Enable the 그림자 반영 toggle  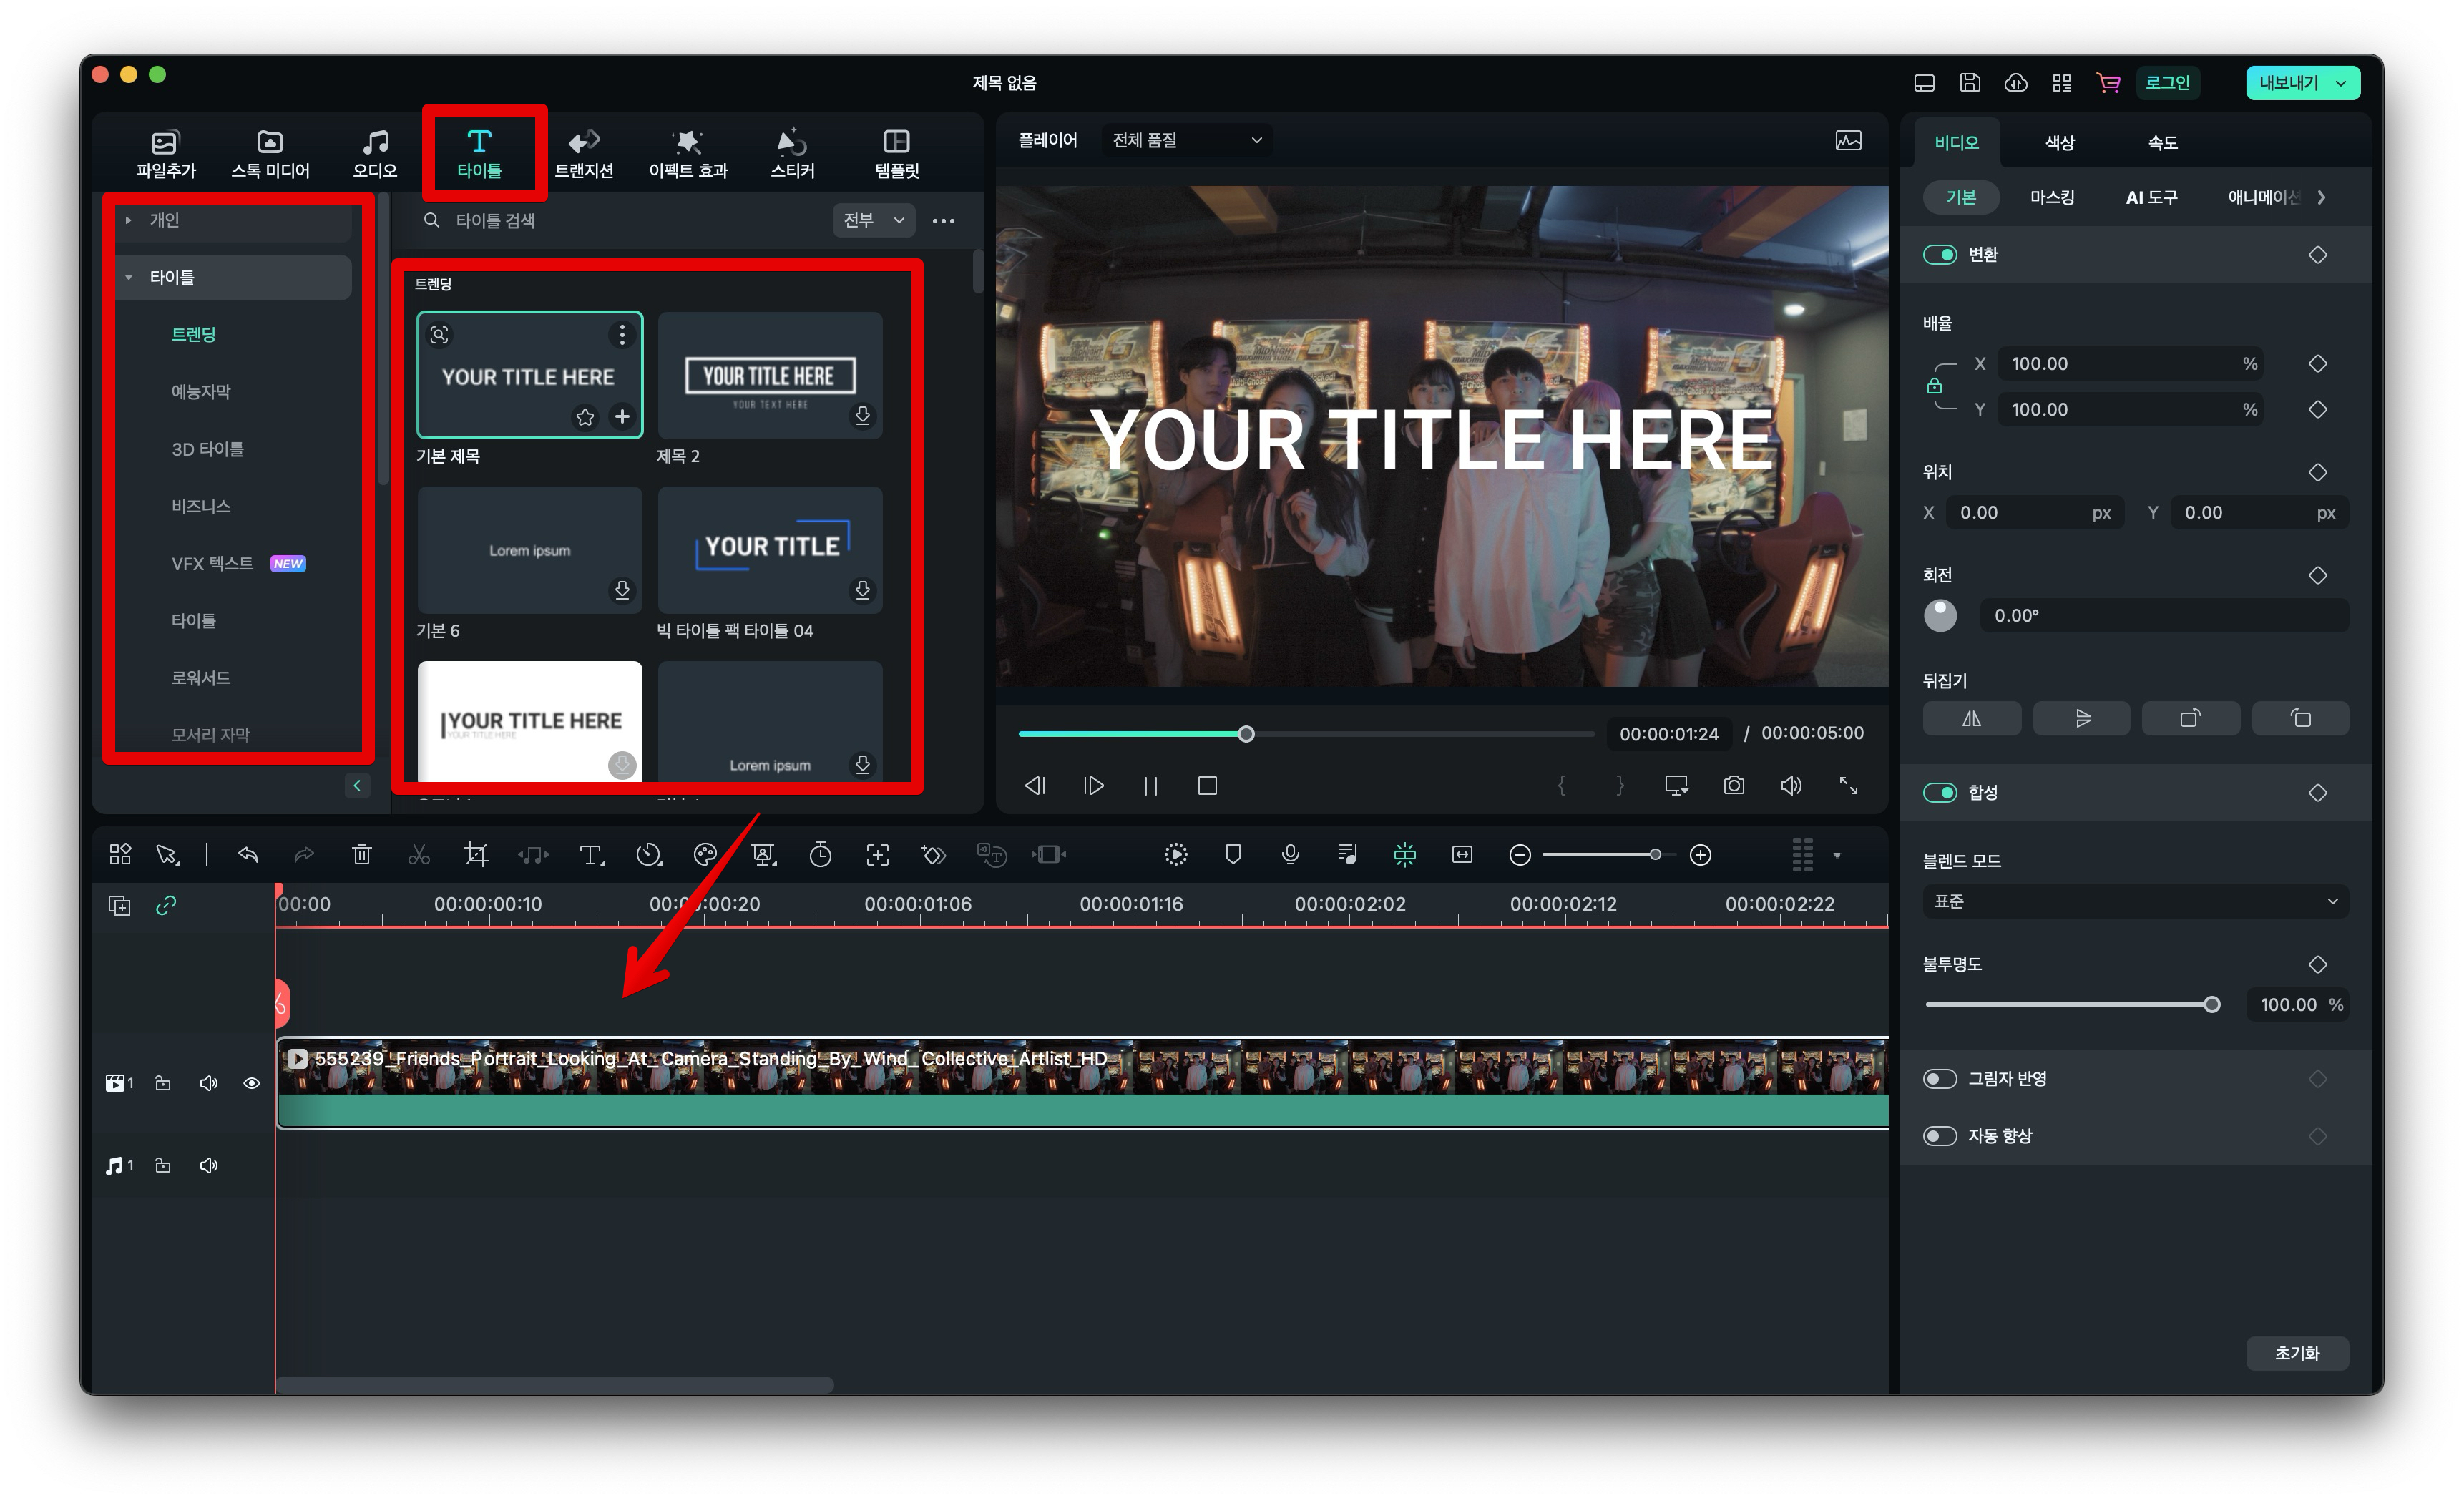(x=1940, y=1079)
